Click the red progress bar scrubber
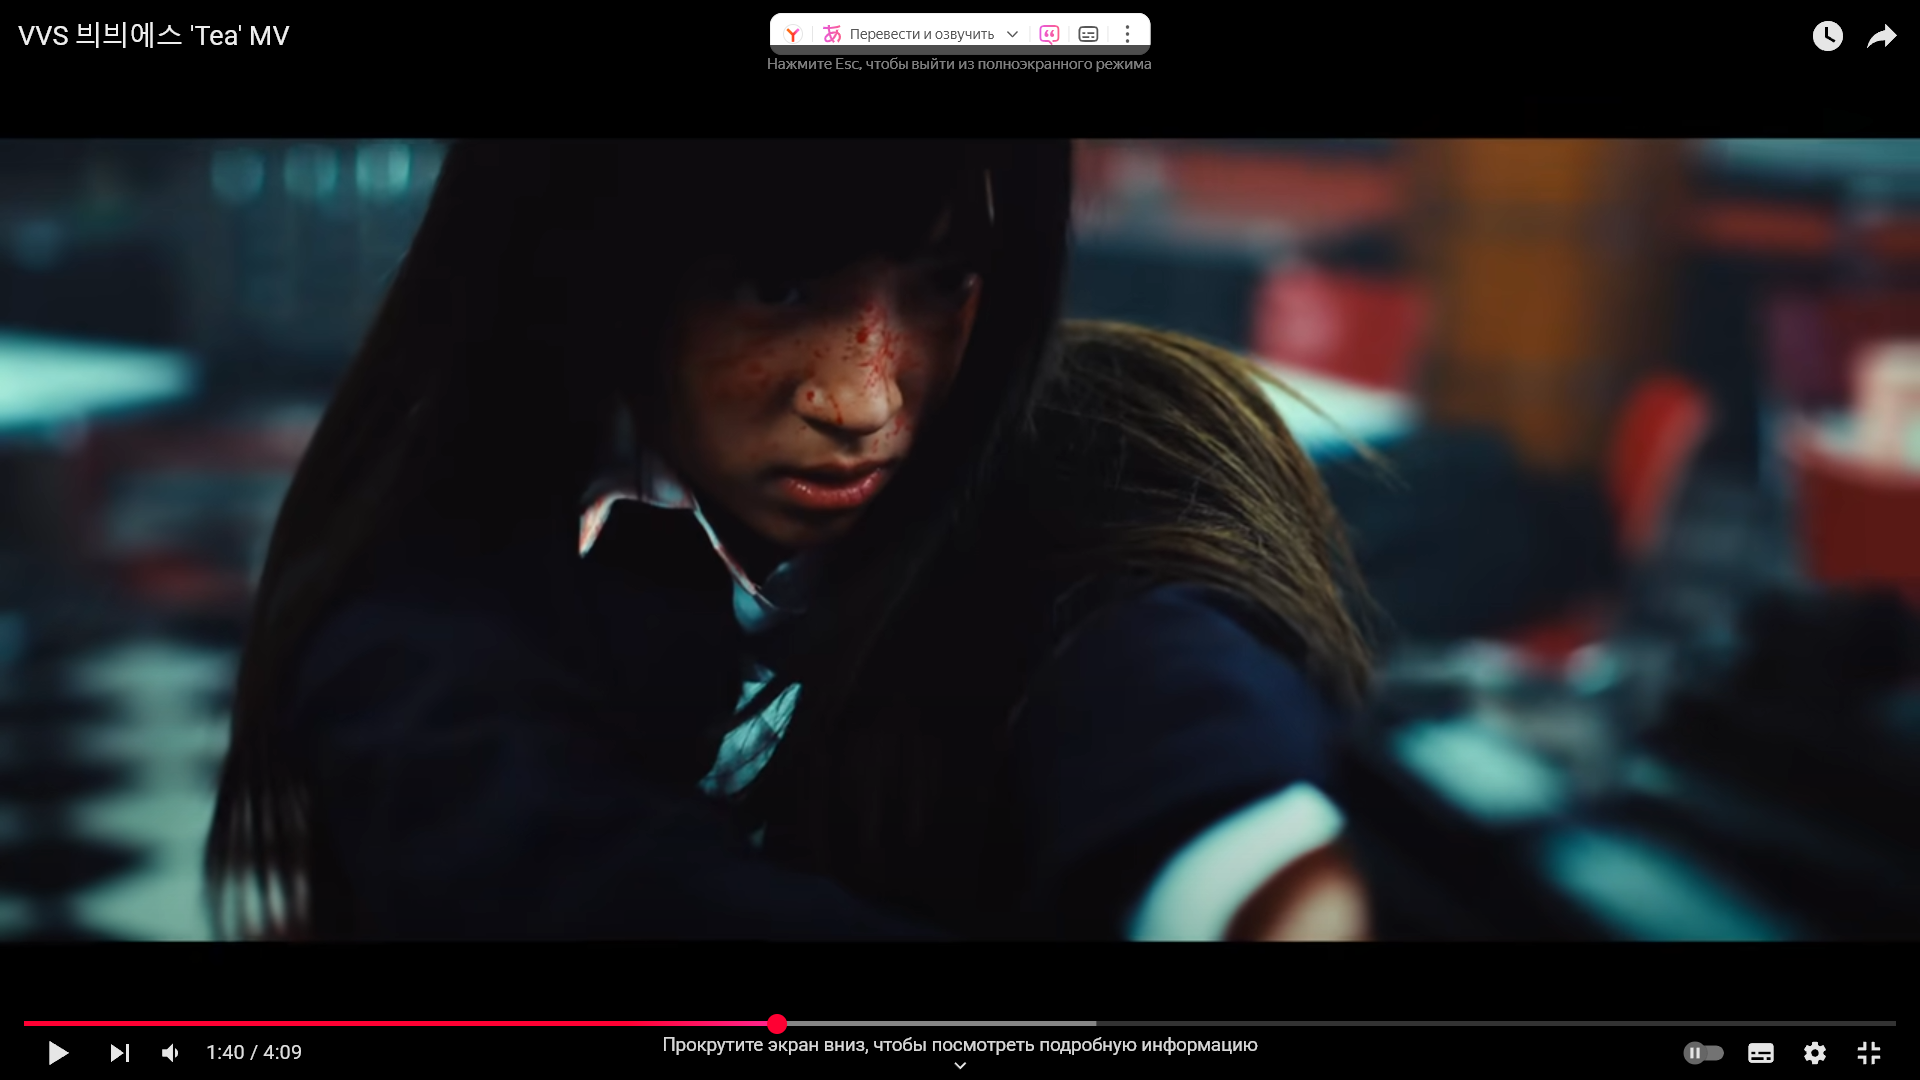The height and width of the screenshot is (1080, 1920). coord(777,1023)
